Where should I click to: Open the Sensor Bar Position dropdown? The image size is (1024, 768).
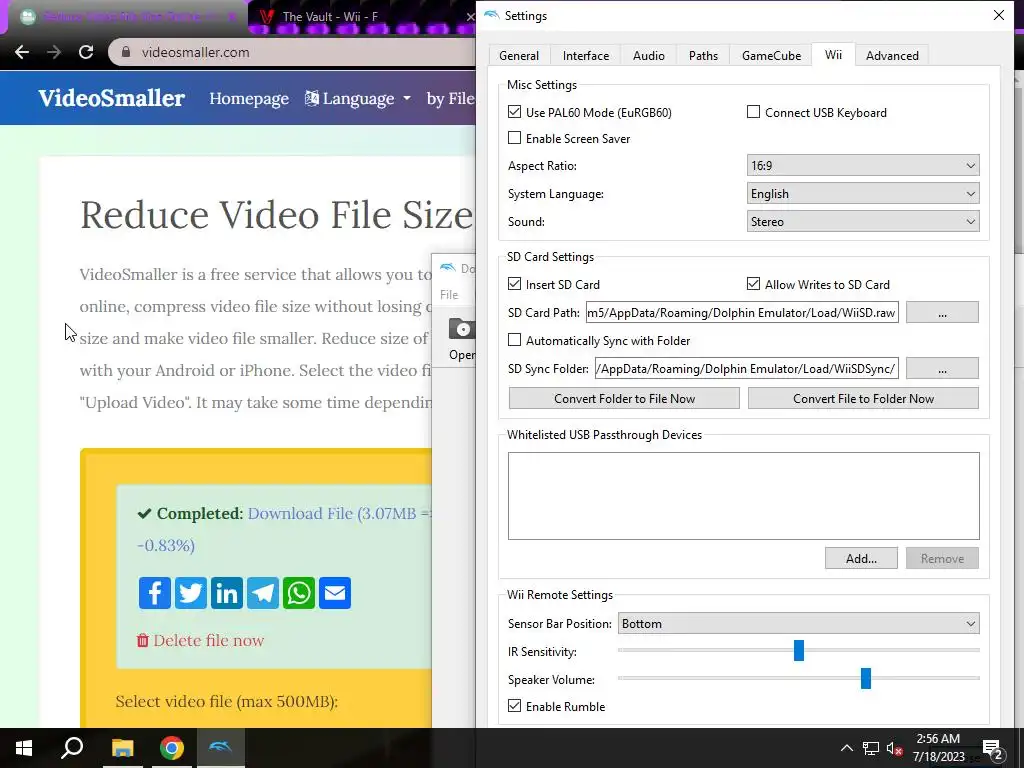[x=798, y=624]
